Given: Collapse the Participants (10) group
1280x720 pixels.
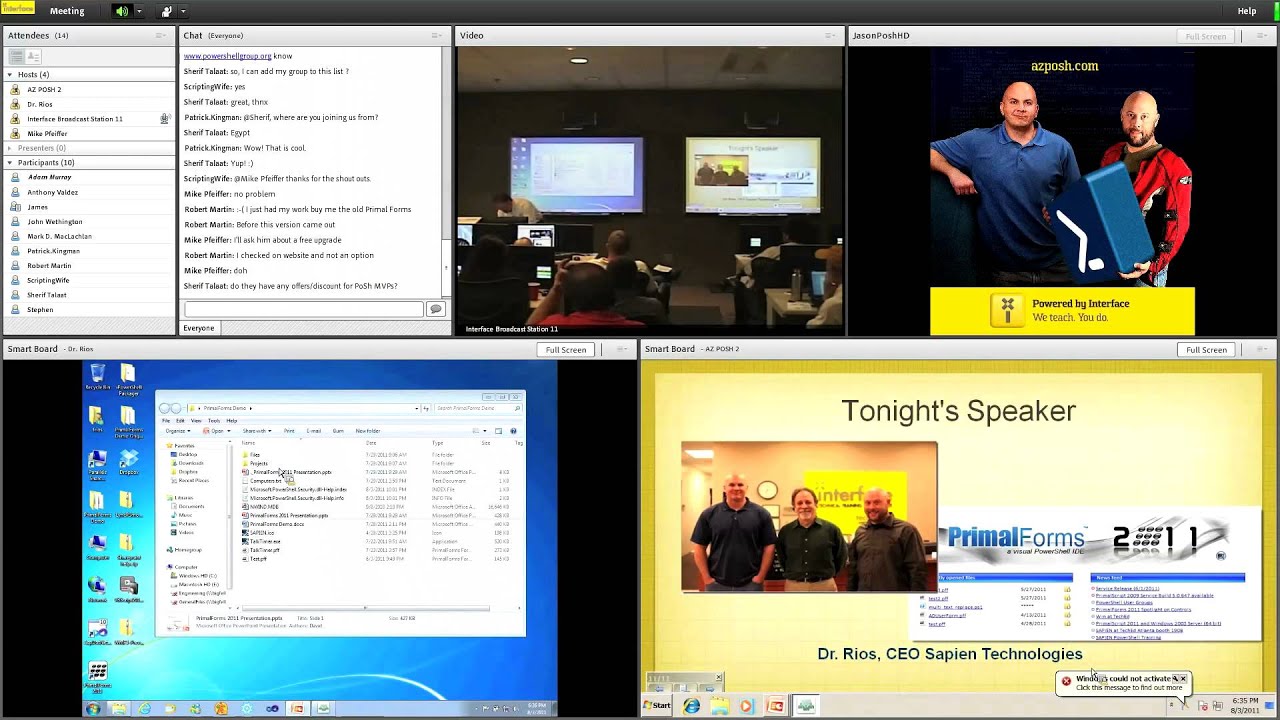Looking at the screenshot, I should point(10,162).
